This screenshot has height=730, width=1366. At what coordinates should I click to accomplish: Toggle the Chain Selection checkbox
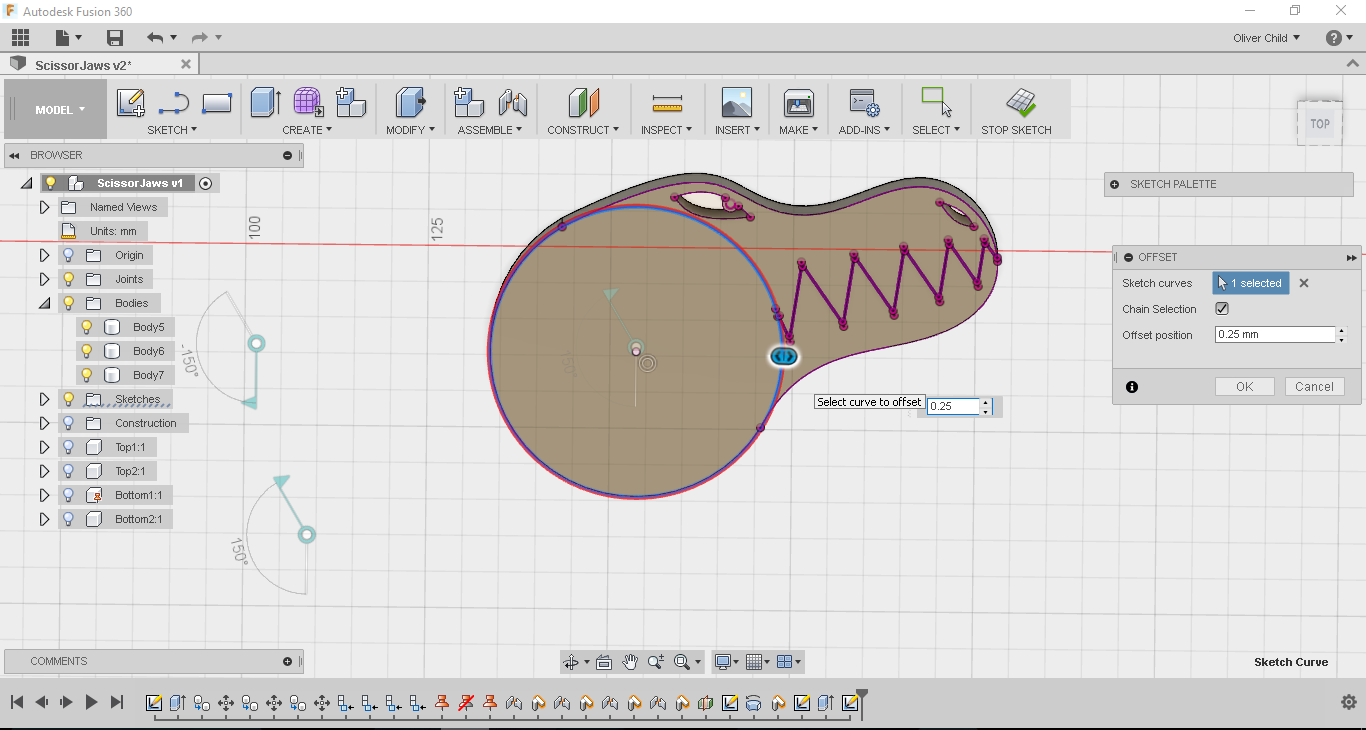pos(1222,309)
